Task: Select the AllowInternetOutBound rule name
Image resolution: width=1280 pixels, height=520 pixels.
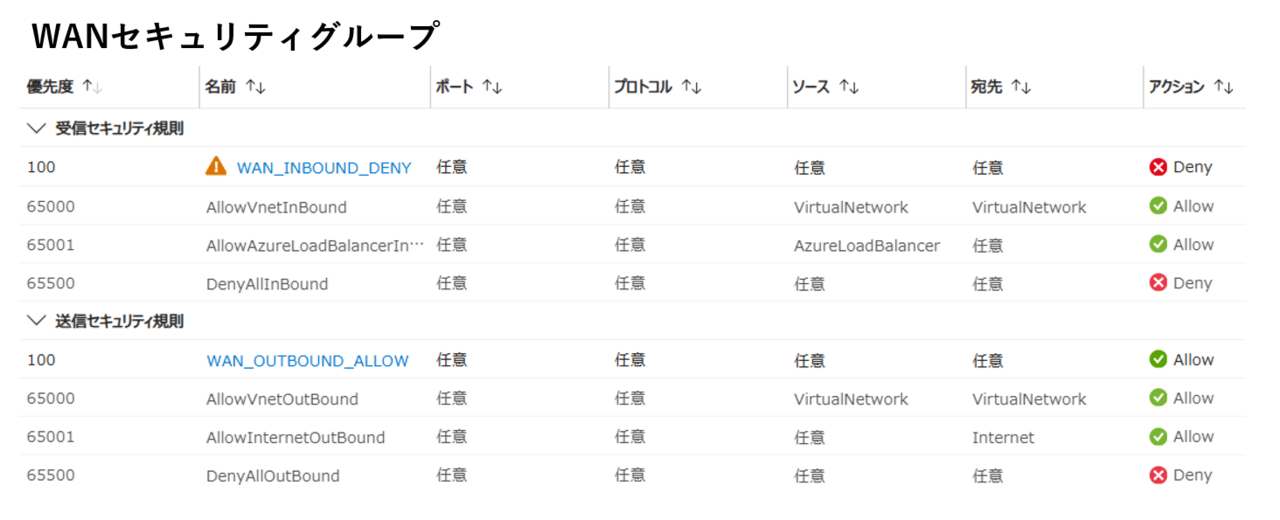Action: [x=295, y=437]
